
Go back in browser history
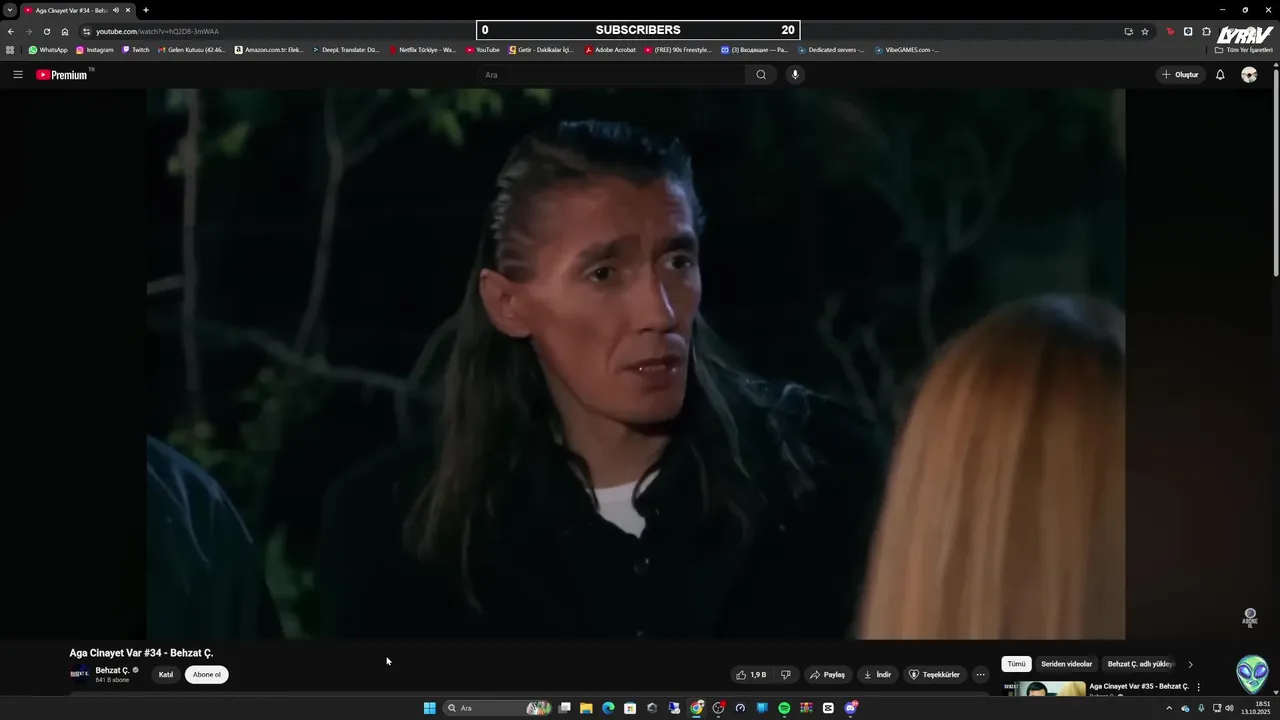click(11, 31)
